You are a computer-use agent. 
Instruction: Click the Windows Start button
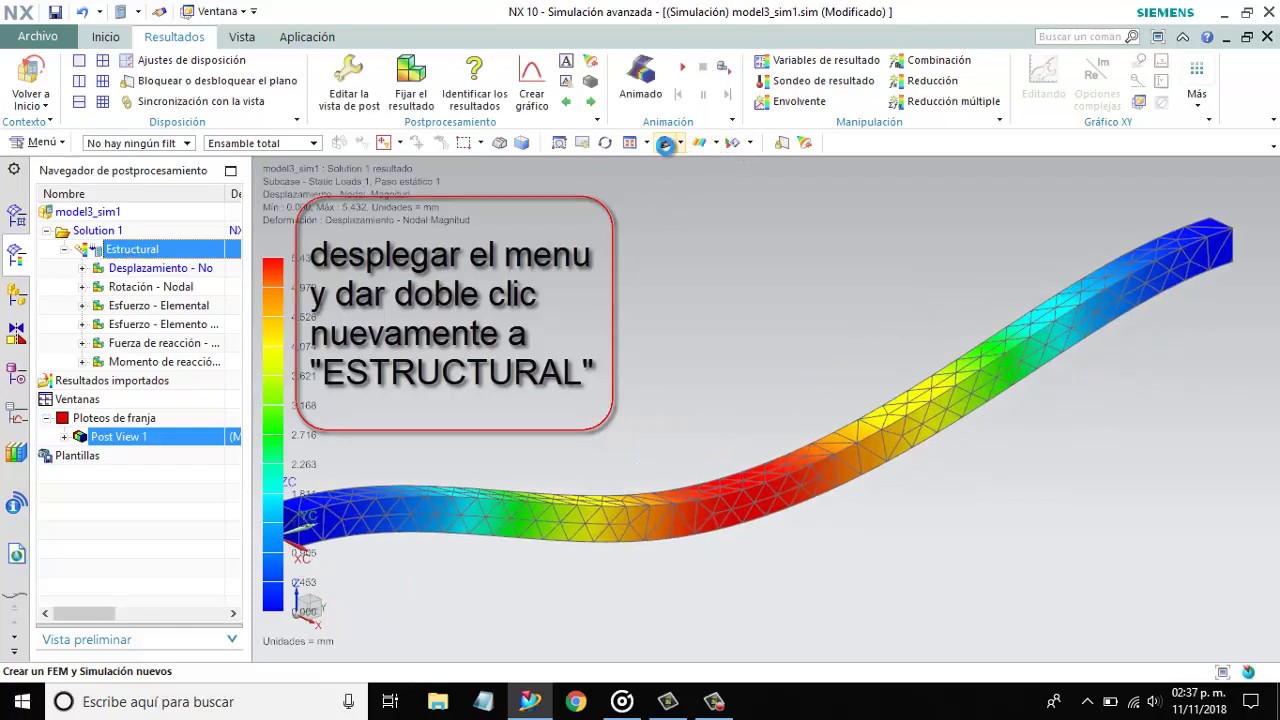pyautogui.click(x=22, y=702)
